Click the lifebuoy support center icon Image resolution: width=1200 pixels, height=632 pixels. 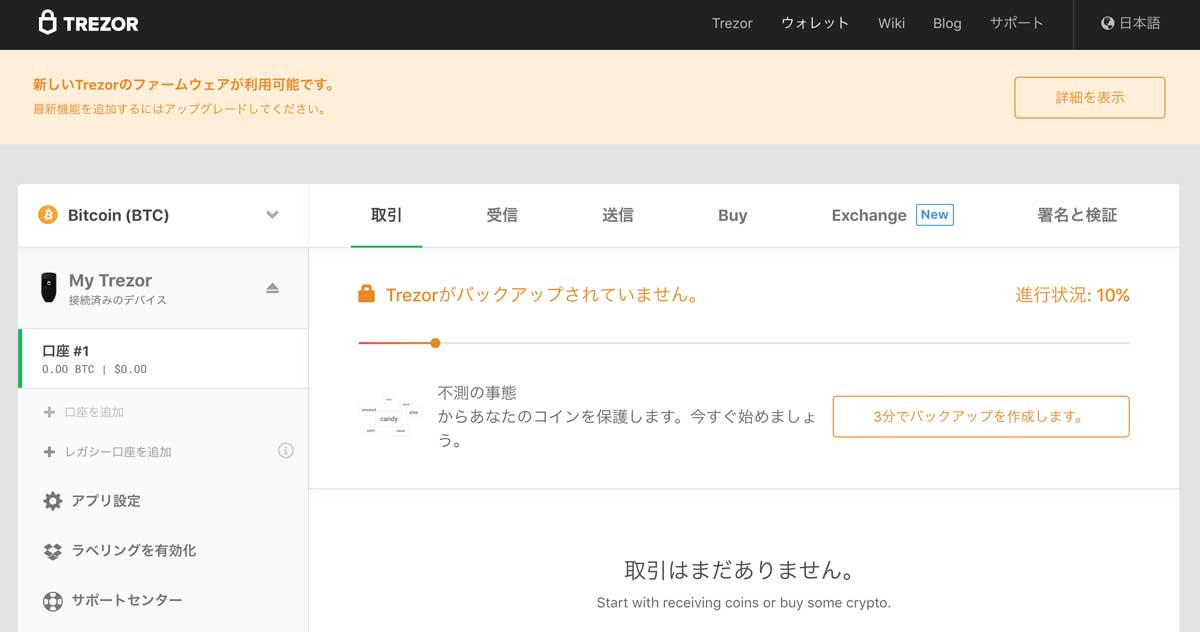(53, 601)
